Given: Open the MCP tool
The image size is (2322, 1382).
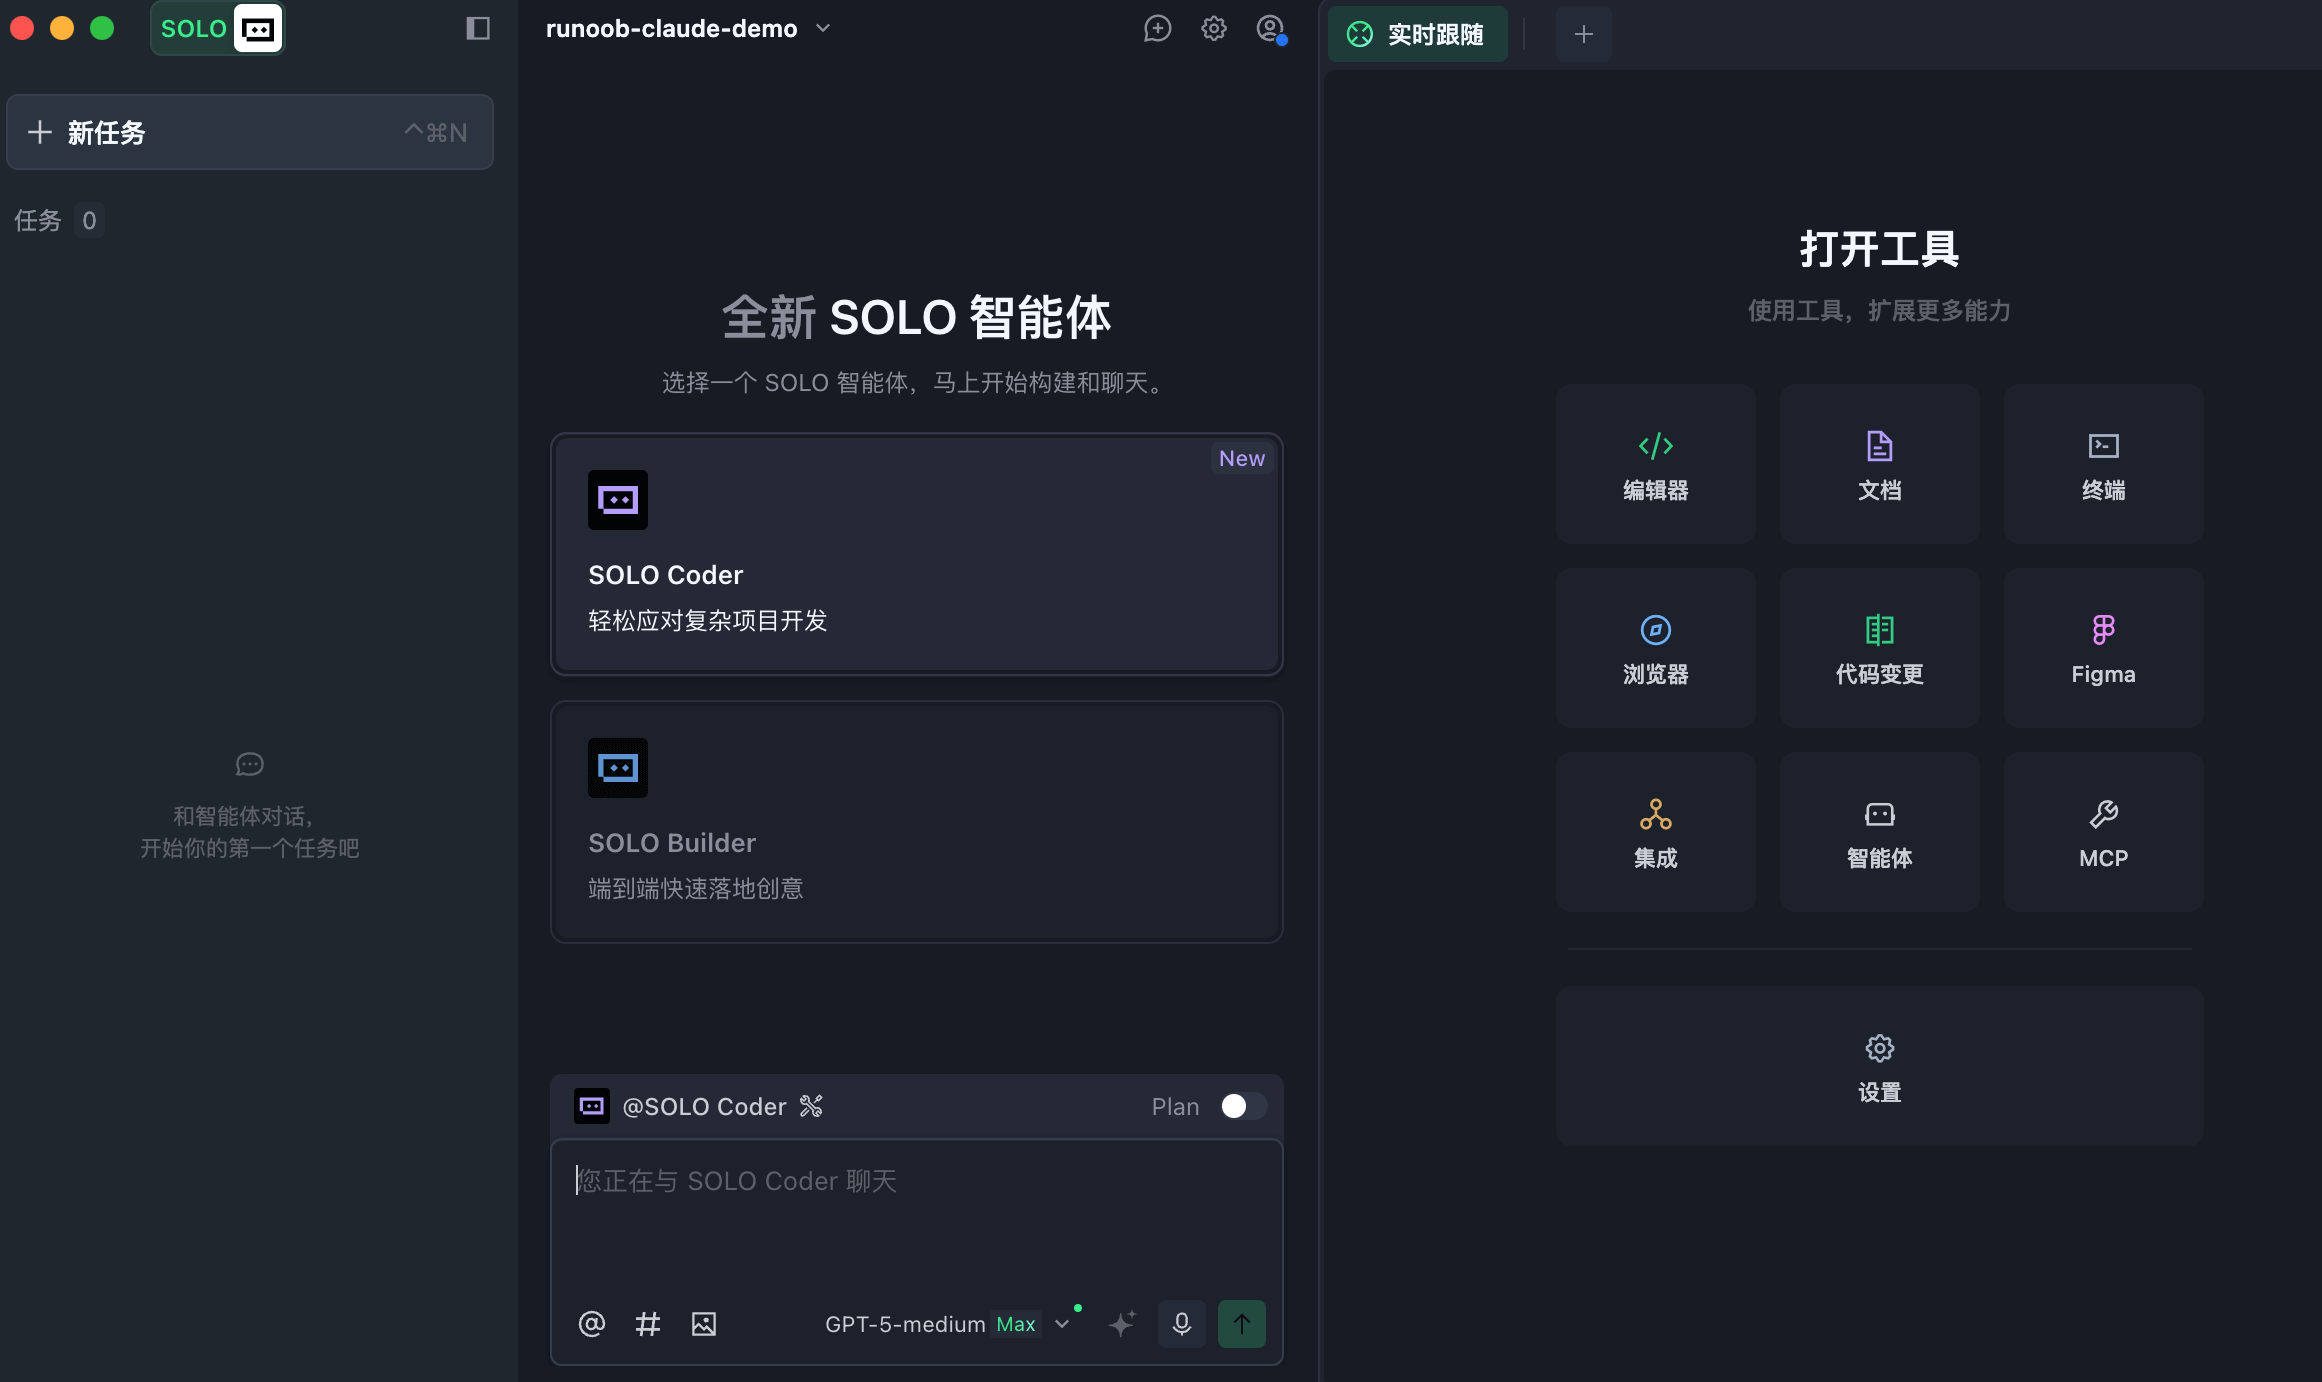Looking at the screenshot, I should [2103, 831].
